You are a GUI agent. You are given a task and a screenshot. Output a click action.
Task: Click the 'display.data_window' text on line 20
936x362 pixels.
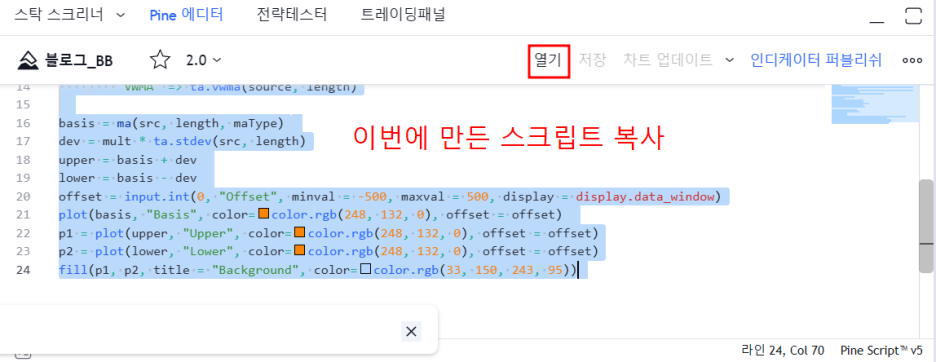[646, 197]
